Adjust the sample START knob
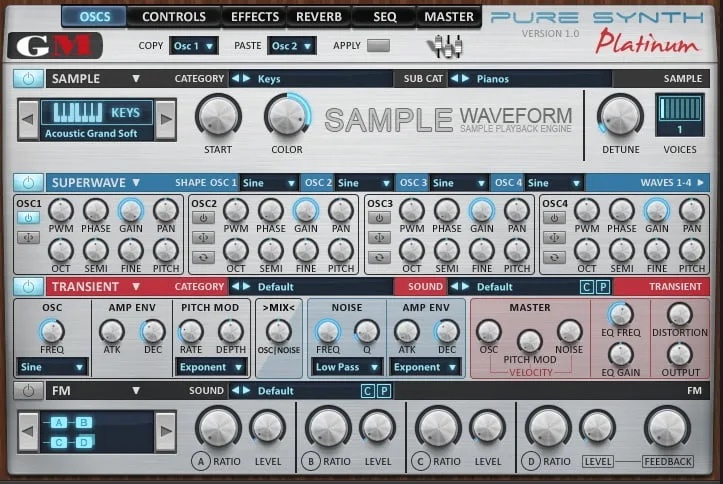This screenshot has width=723, height=484. click(x=218, y=116)
